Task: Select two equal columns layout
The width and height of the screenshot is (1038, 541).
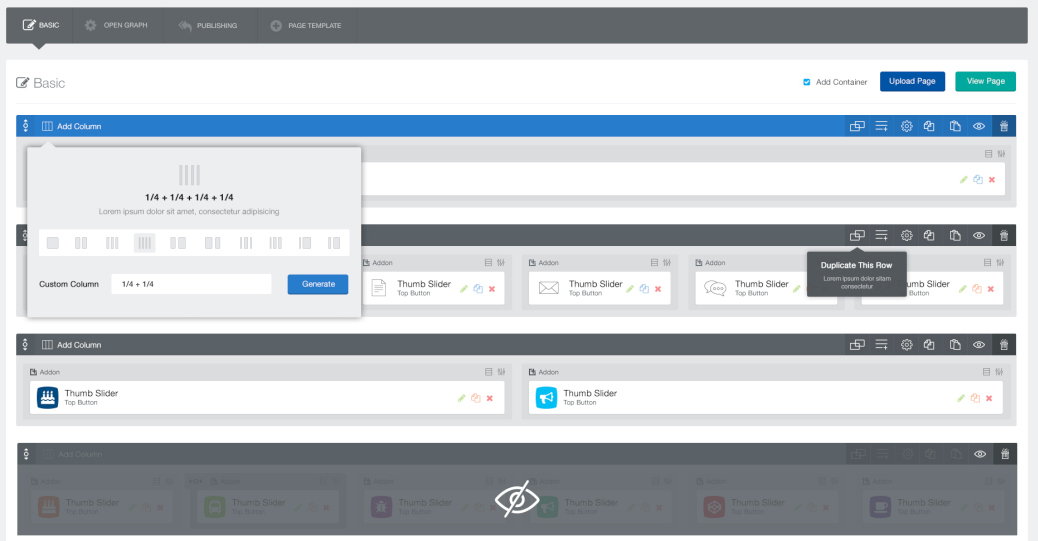Action: 81,243
